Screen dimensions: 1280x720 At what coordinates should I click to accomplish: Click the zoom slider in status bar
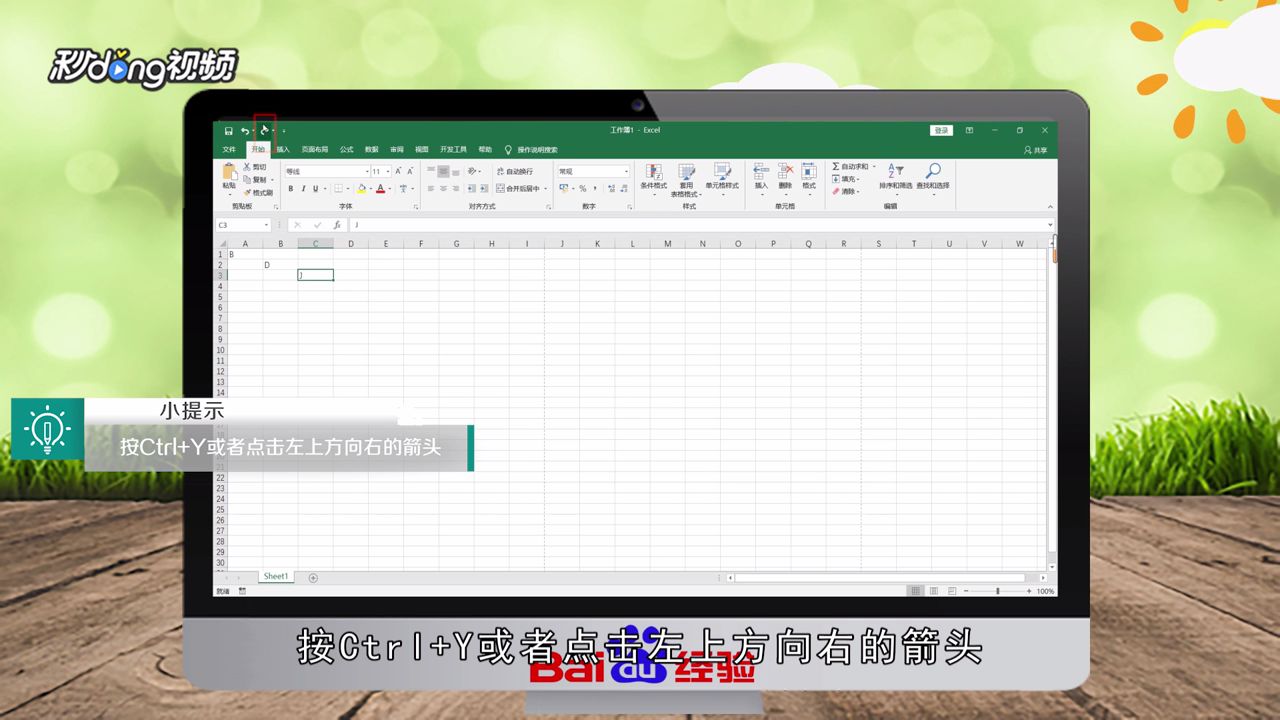pyautogui.click(x=997, y=591)
